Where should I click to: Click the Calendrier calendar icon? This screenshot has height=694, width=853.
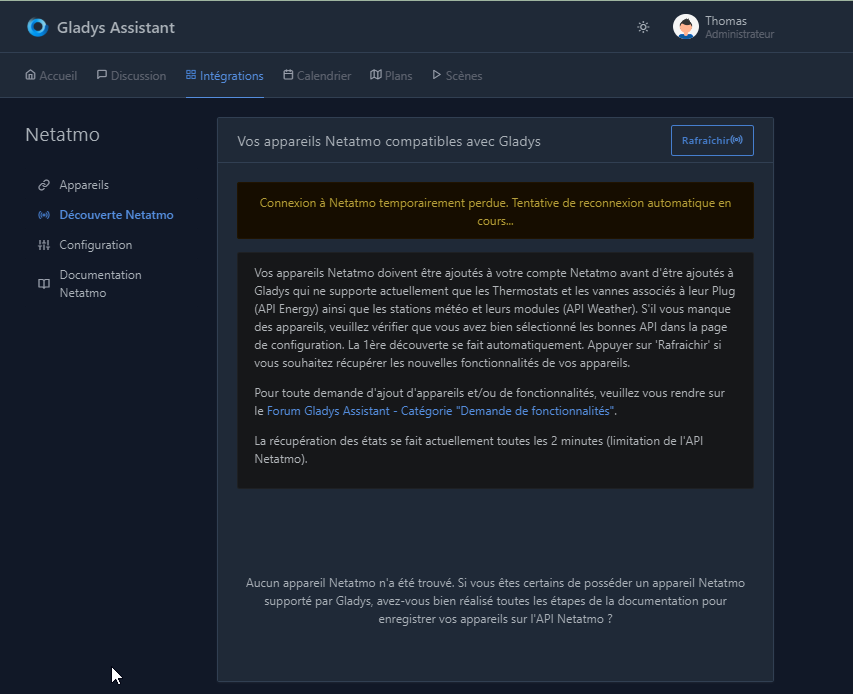pos(288,75)
